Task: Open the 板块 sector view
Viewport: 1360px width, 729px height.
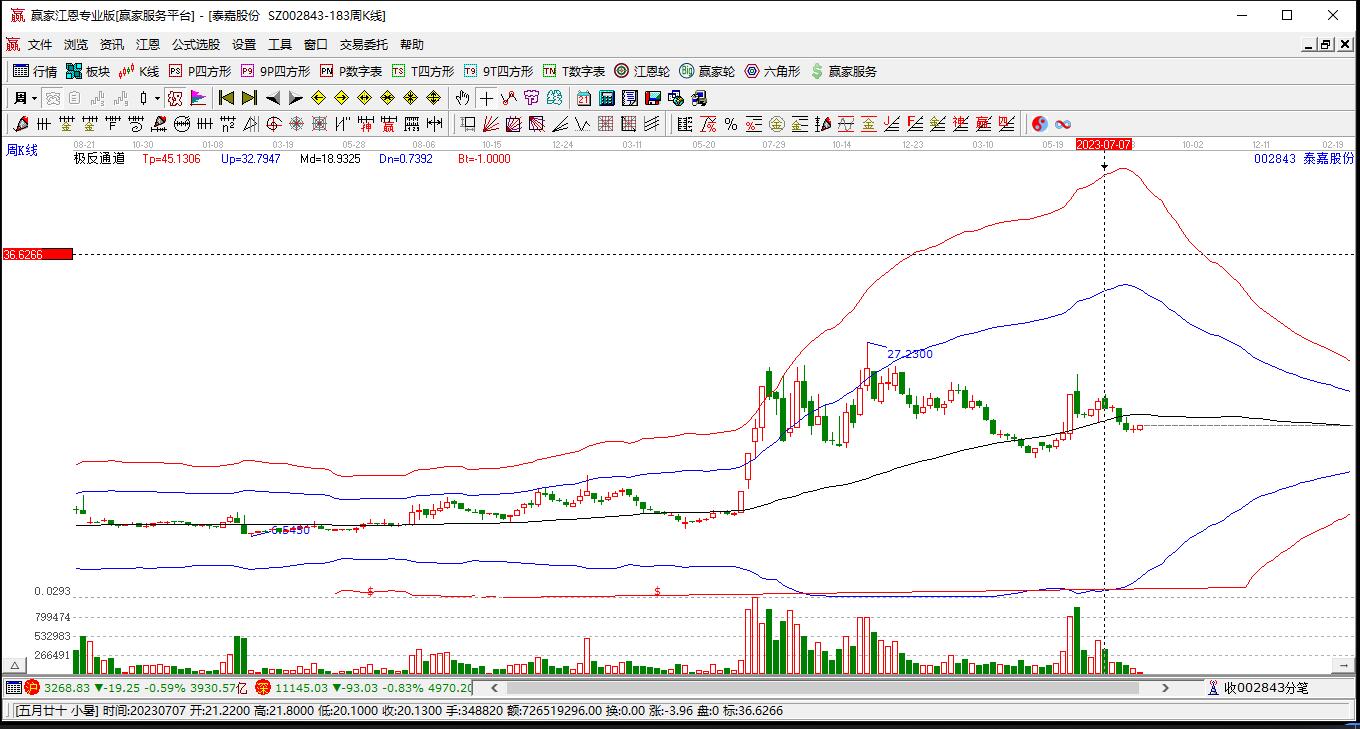Action: click(x=88, y=71)
